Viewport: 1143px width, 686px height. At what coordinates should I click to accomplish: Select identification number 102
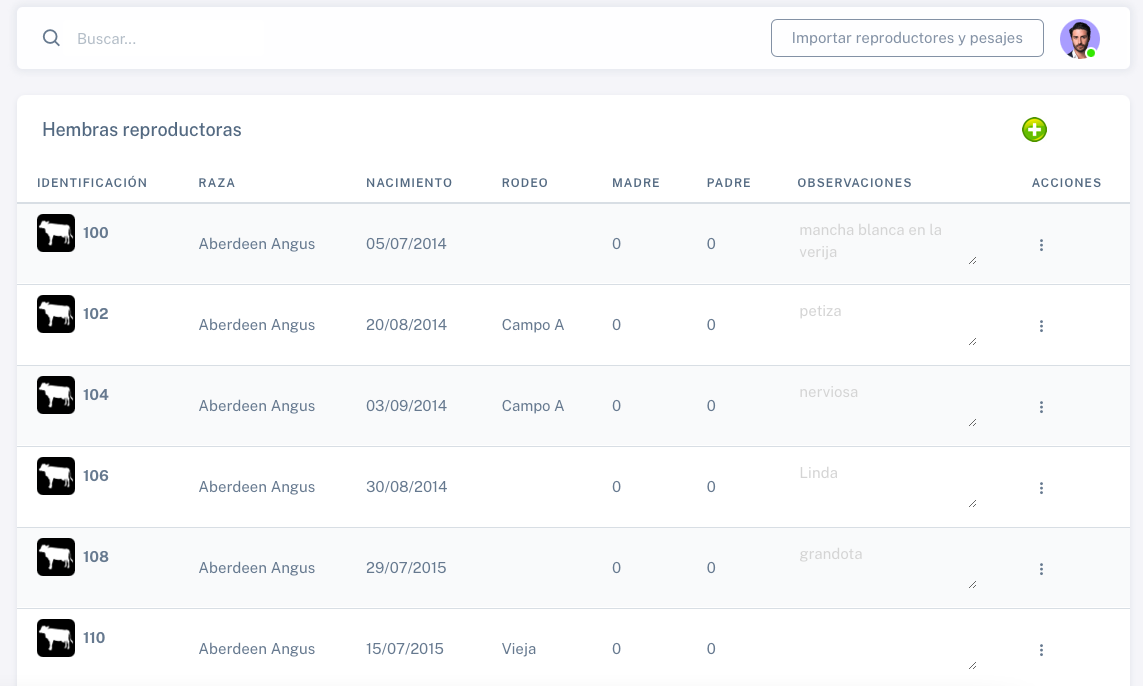coord(95,313)
